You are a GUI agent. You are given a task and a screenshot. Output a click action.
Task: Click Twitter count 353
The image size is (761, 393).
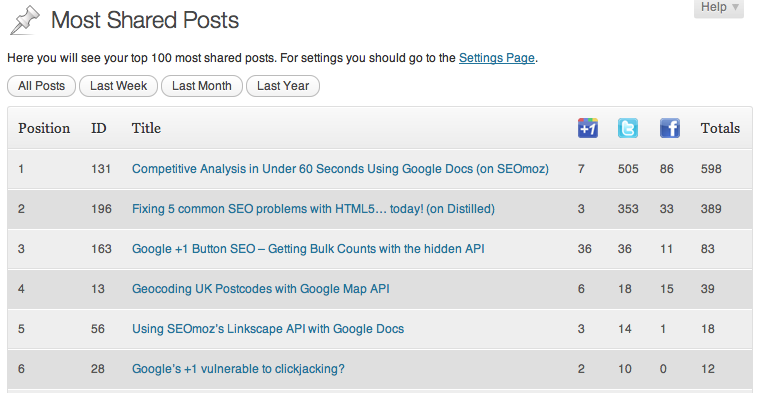(628, 209)
